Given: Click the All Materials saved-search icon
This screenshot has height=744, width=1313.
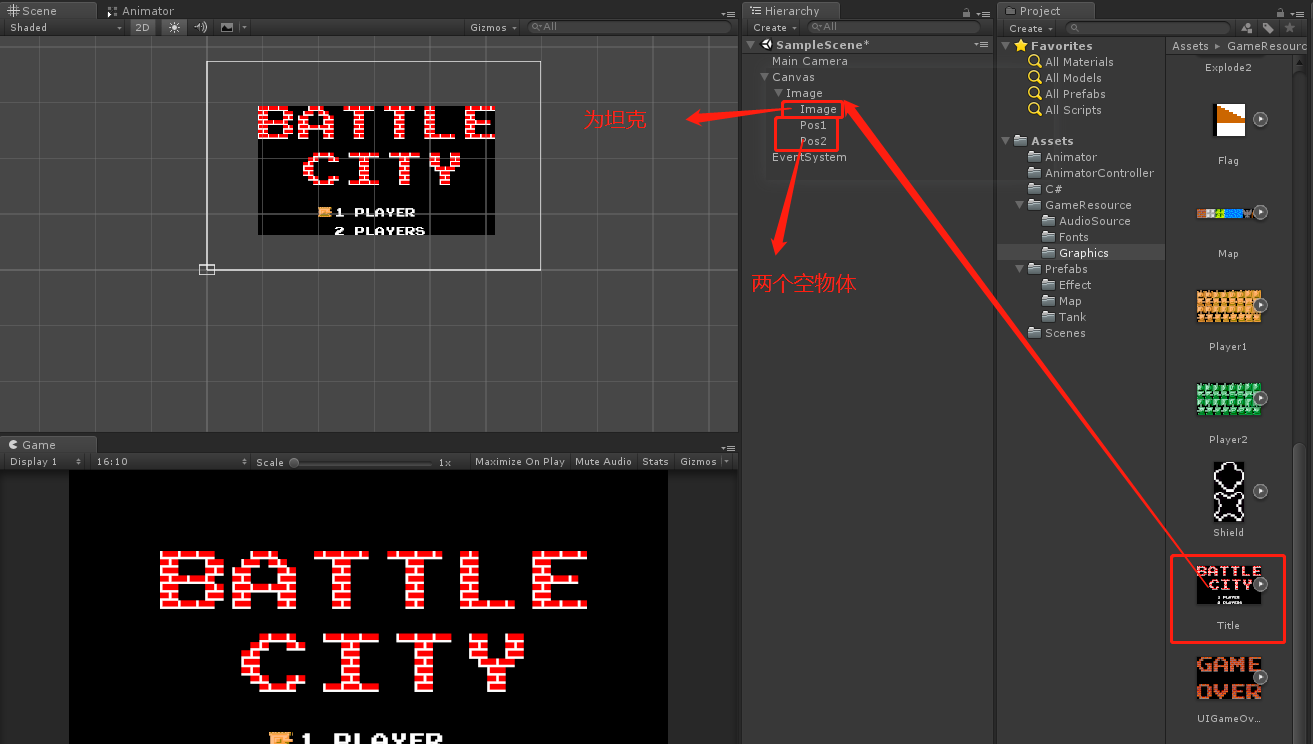Looking at the screenshot, I should pos(1035,62).
